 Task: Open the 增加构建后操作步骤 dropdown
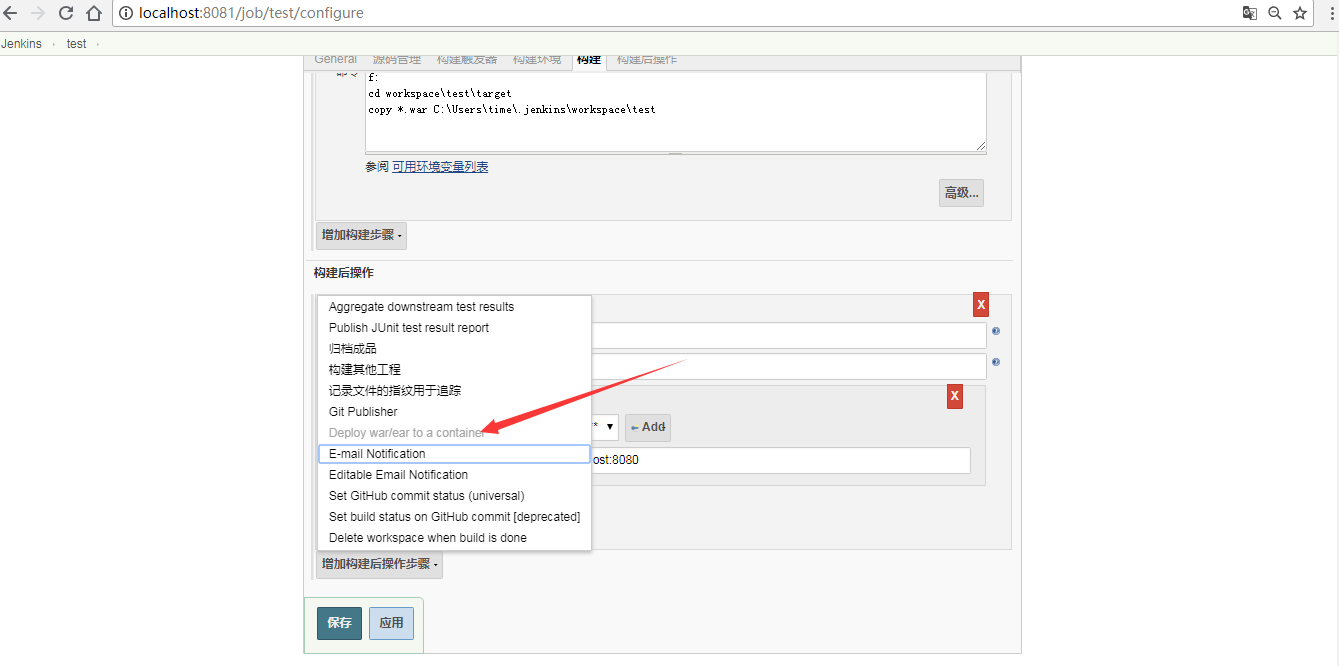378,564
